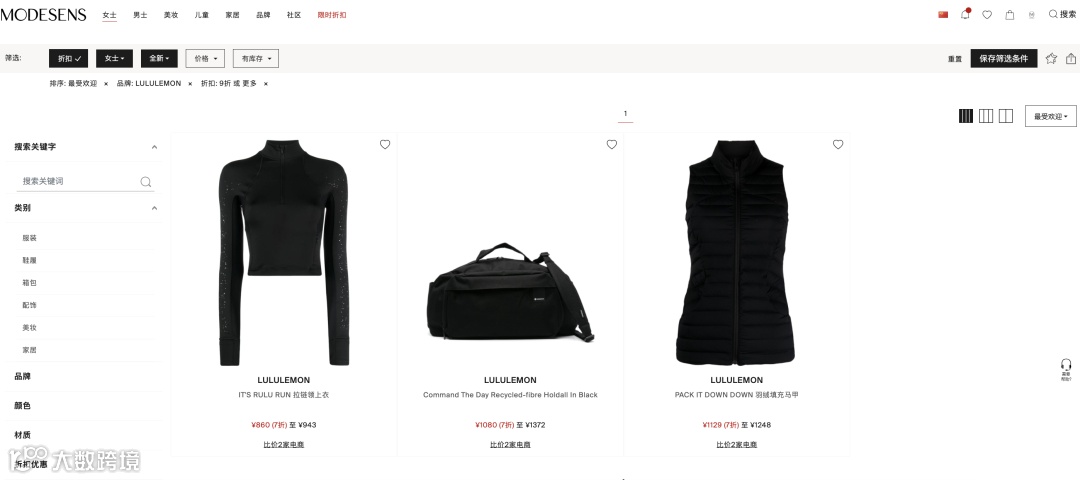The image size is (1080, 480).
Task: Switch to the four-column grid view
Action: coord(966,116)
